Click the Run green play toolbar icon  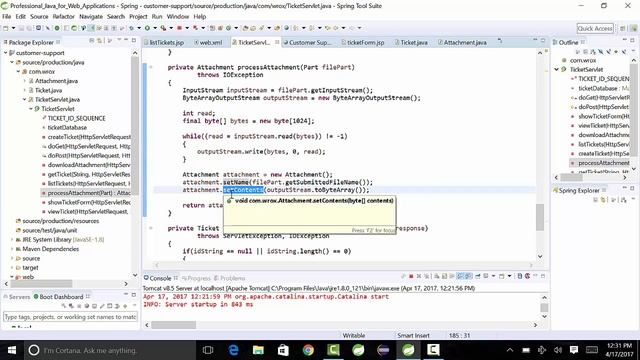pos(147,28)
